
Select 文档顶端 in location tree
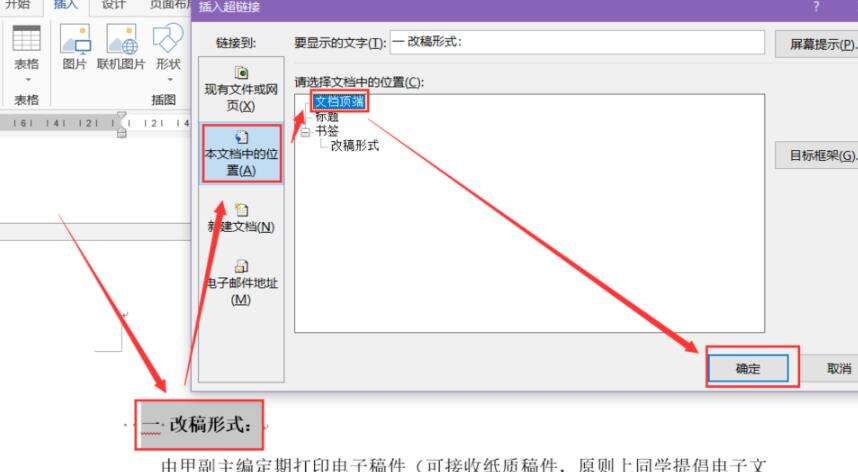pos(340,102)
